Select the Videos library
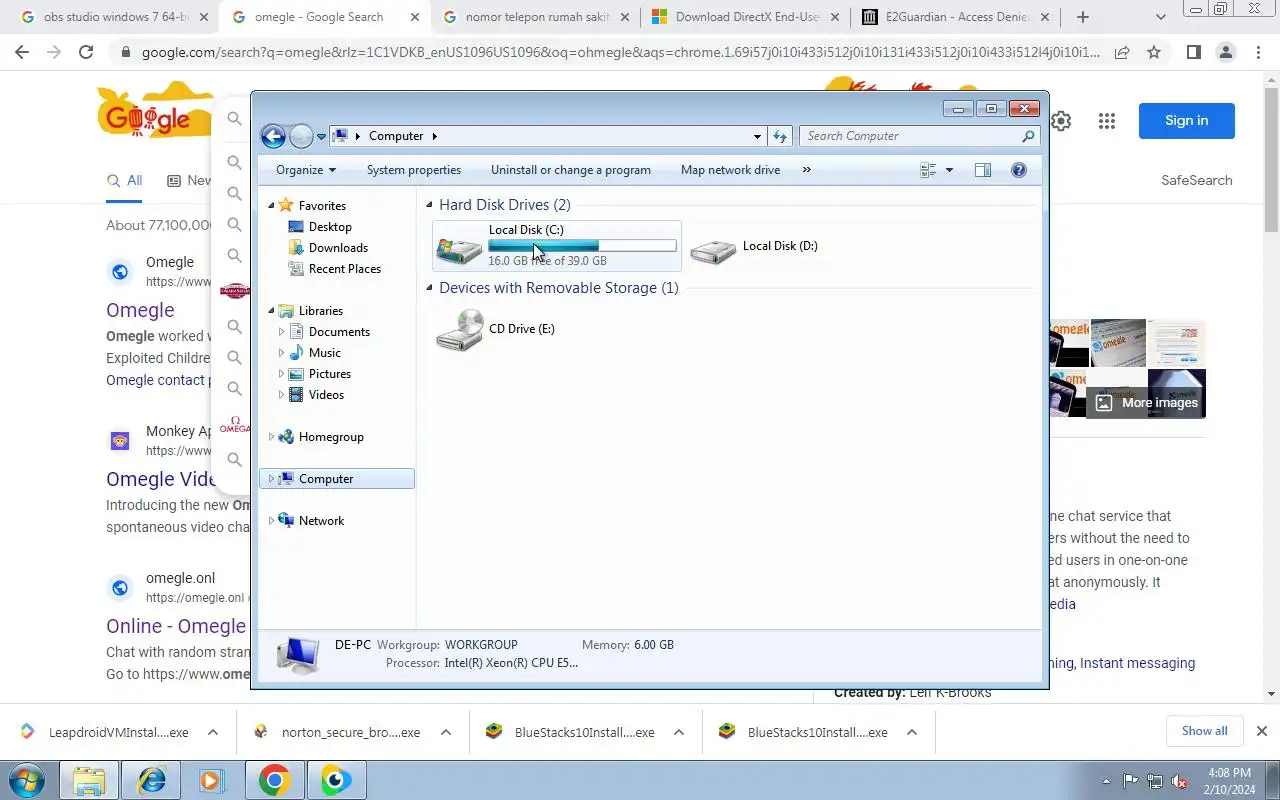The height and width of the screenshot is (800, 1280). coord(326,395)
